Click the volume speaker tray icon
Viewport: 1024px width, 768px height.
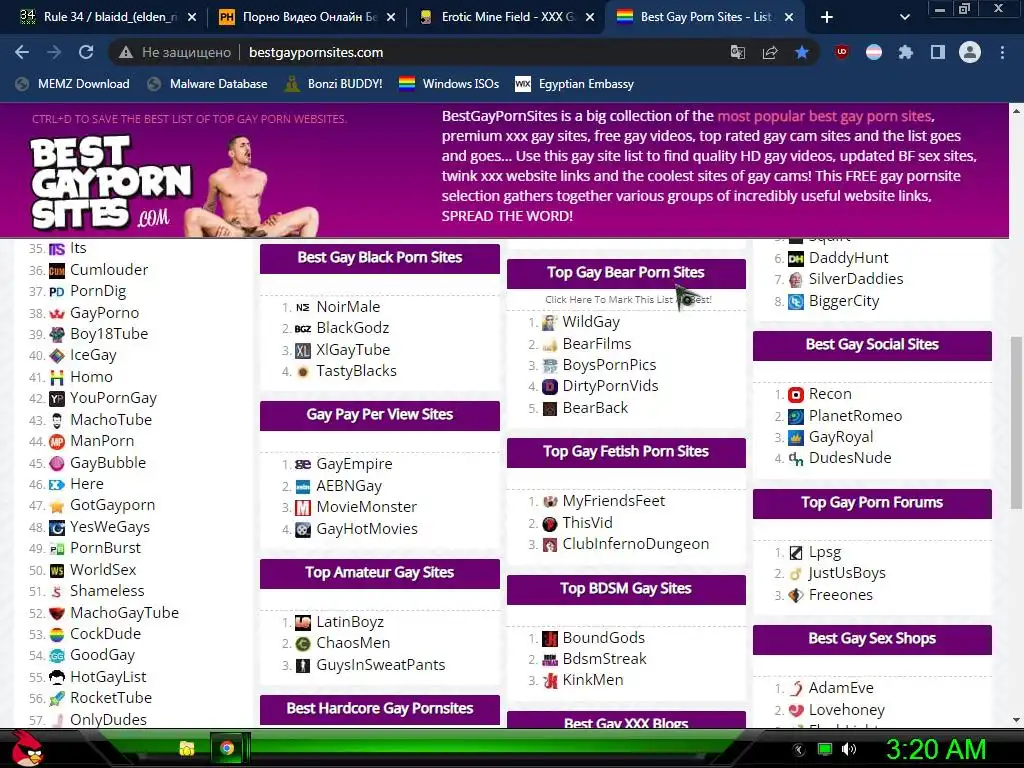849,749
